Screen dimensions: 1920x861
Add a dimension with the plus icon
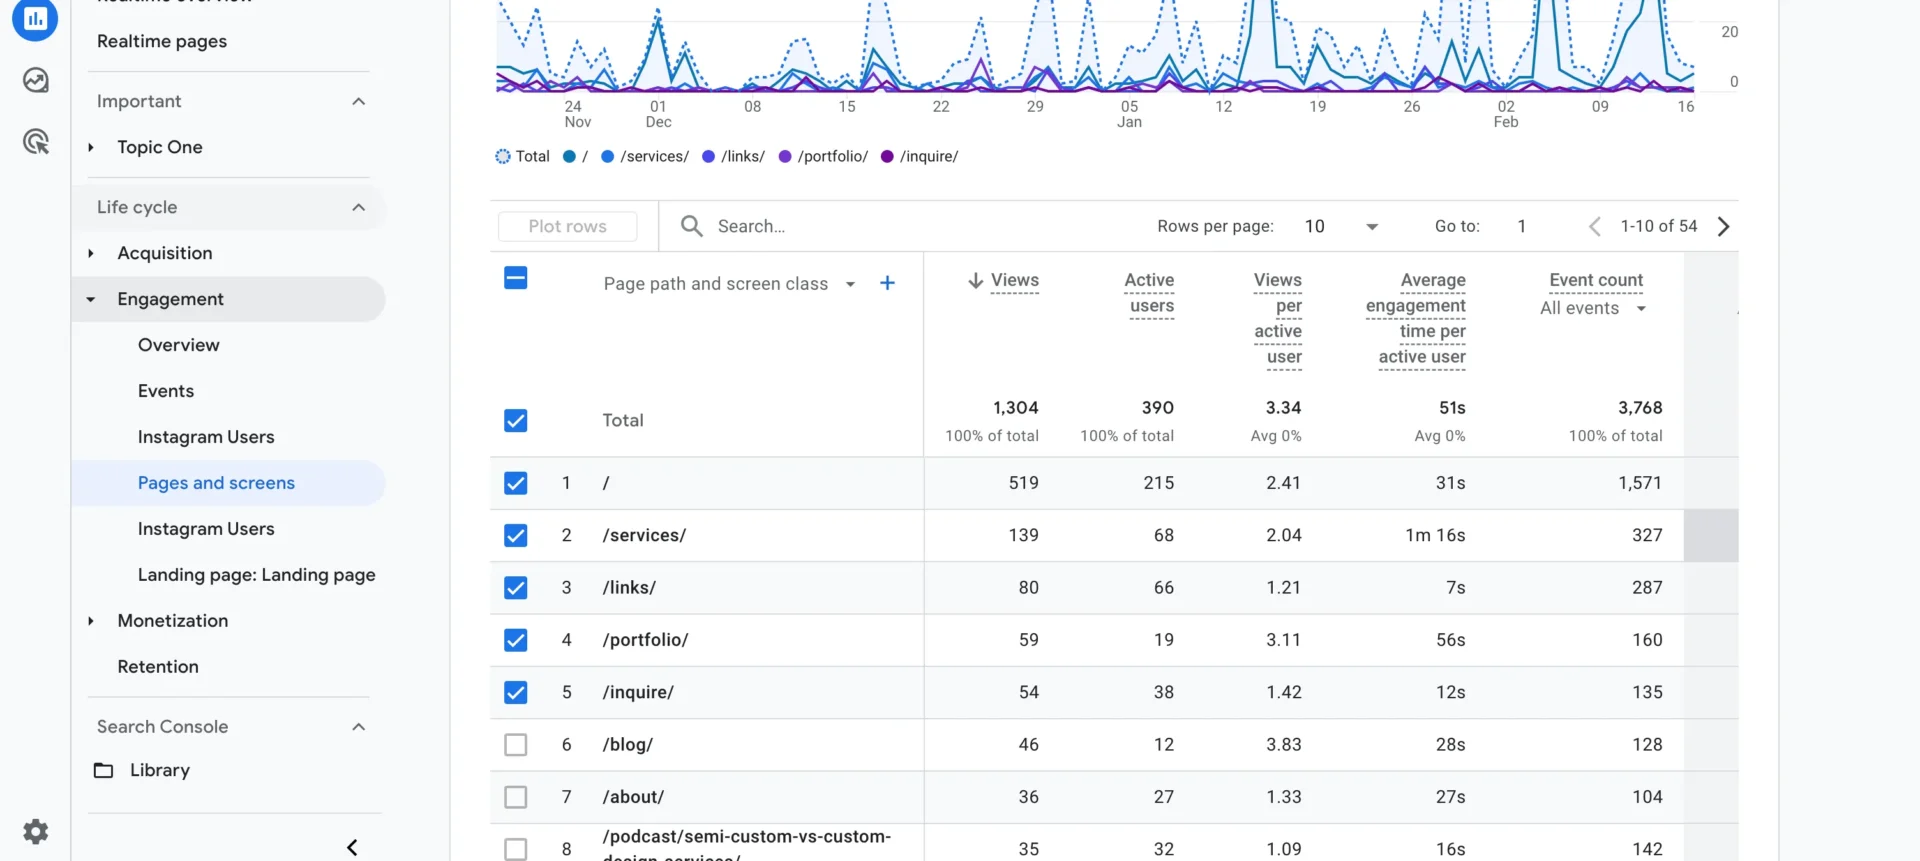pyautogui.click(x=887, y=283)
